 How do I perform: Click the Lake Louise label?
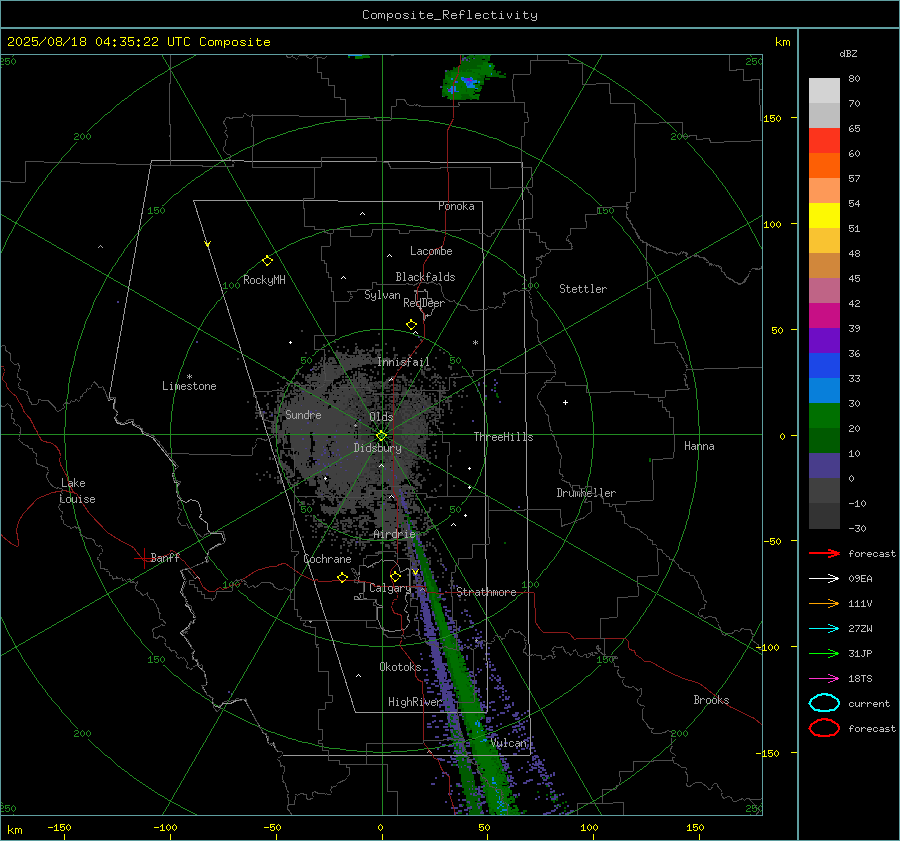(x=77, y=491)
